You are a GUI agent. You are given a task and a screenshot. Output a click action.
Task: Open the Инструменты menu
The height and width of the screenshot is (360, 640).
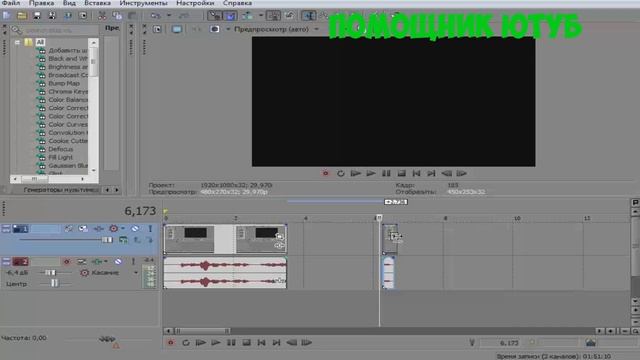coord(144,3)
